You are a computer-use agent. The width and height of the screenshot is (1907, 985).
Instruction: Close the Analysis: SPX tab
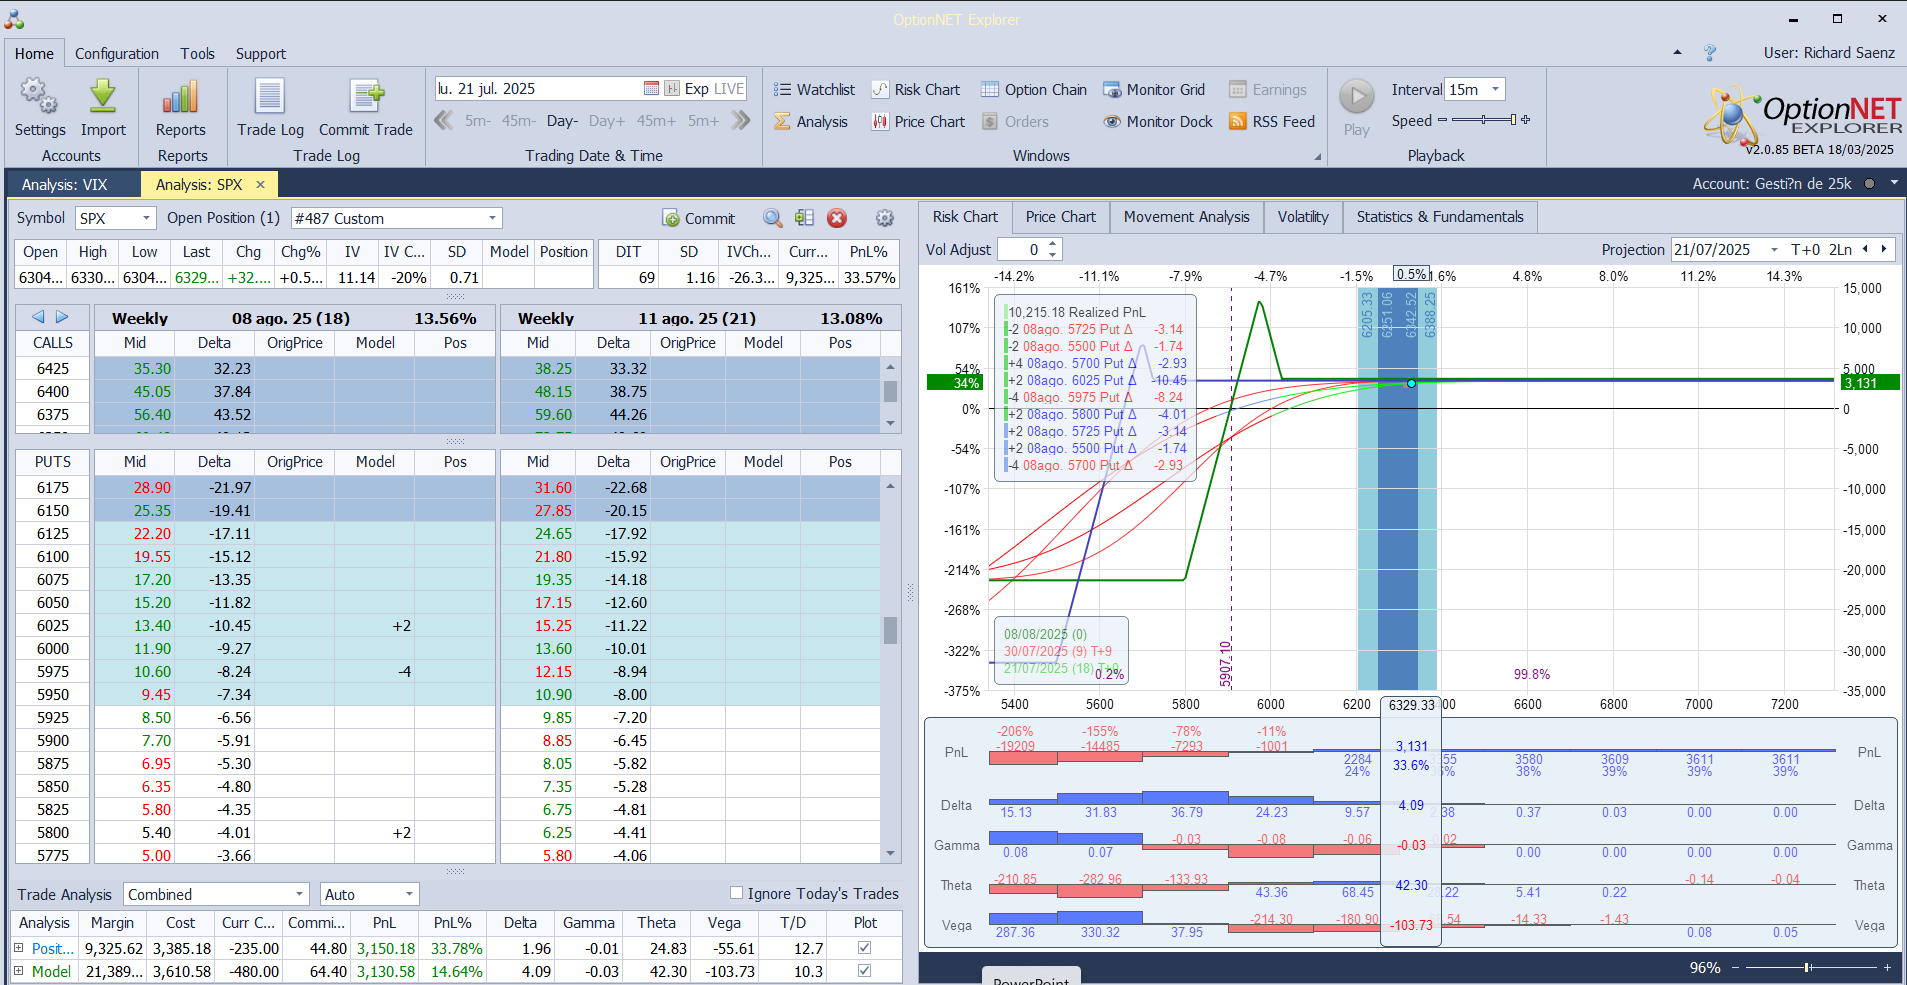(260, 185)
